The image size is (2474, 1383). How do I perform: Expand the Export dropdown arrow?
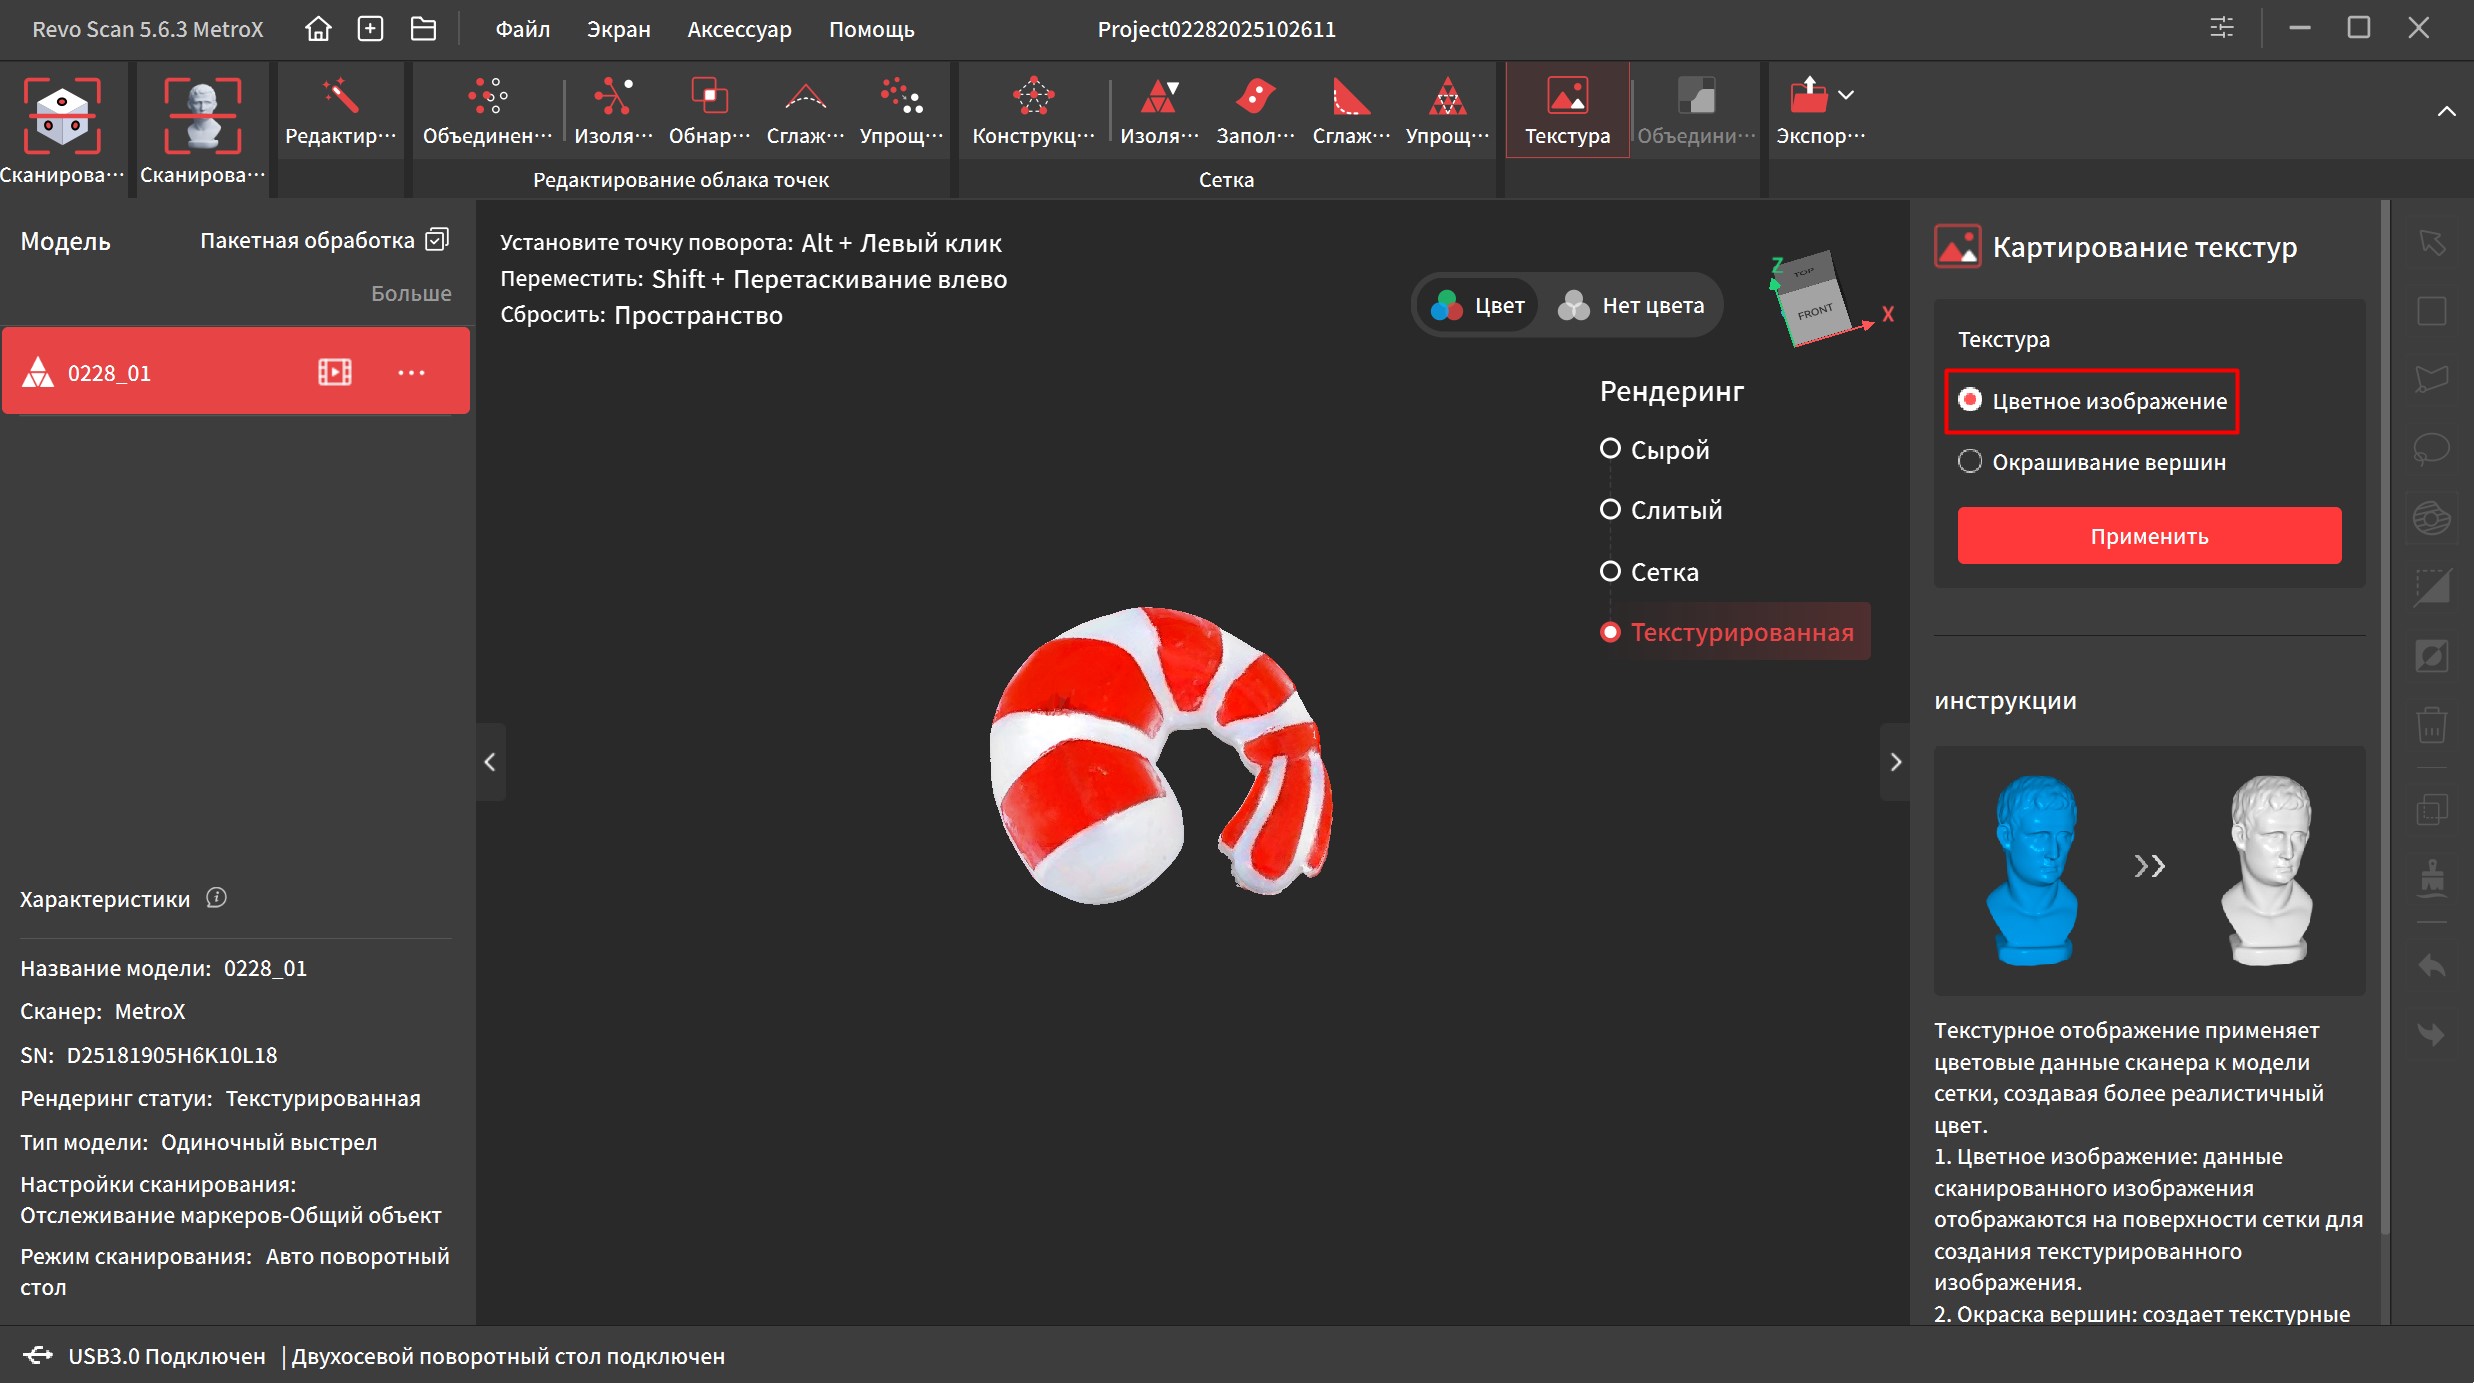(1846, 95)
